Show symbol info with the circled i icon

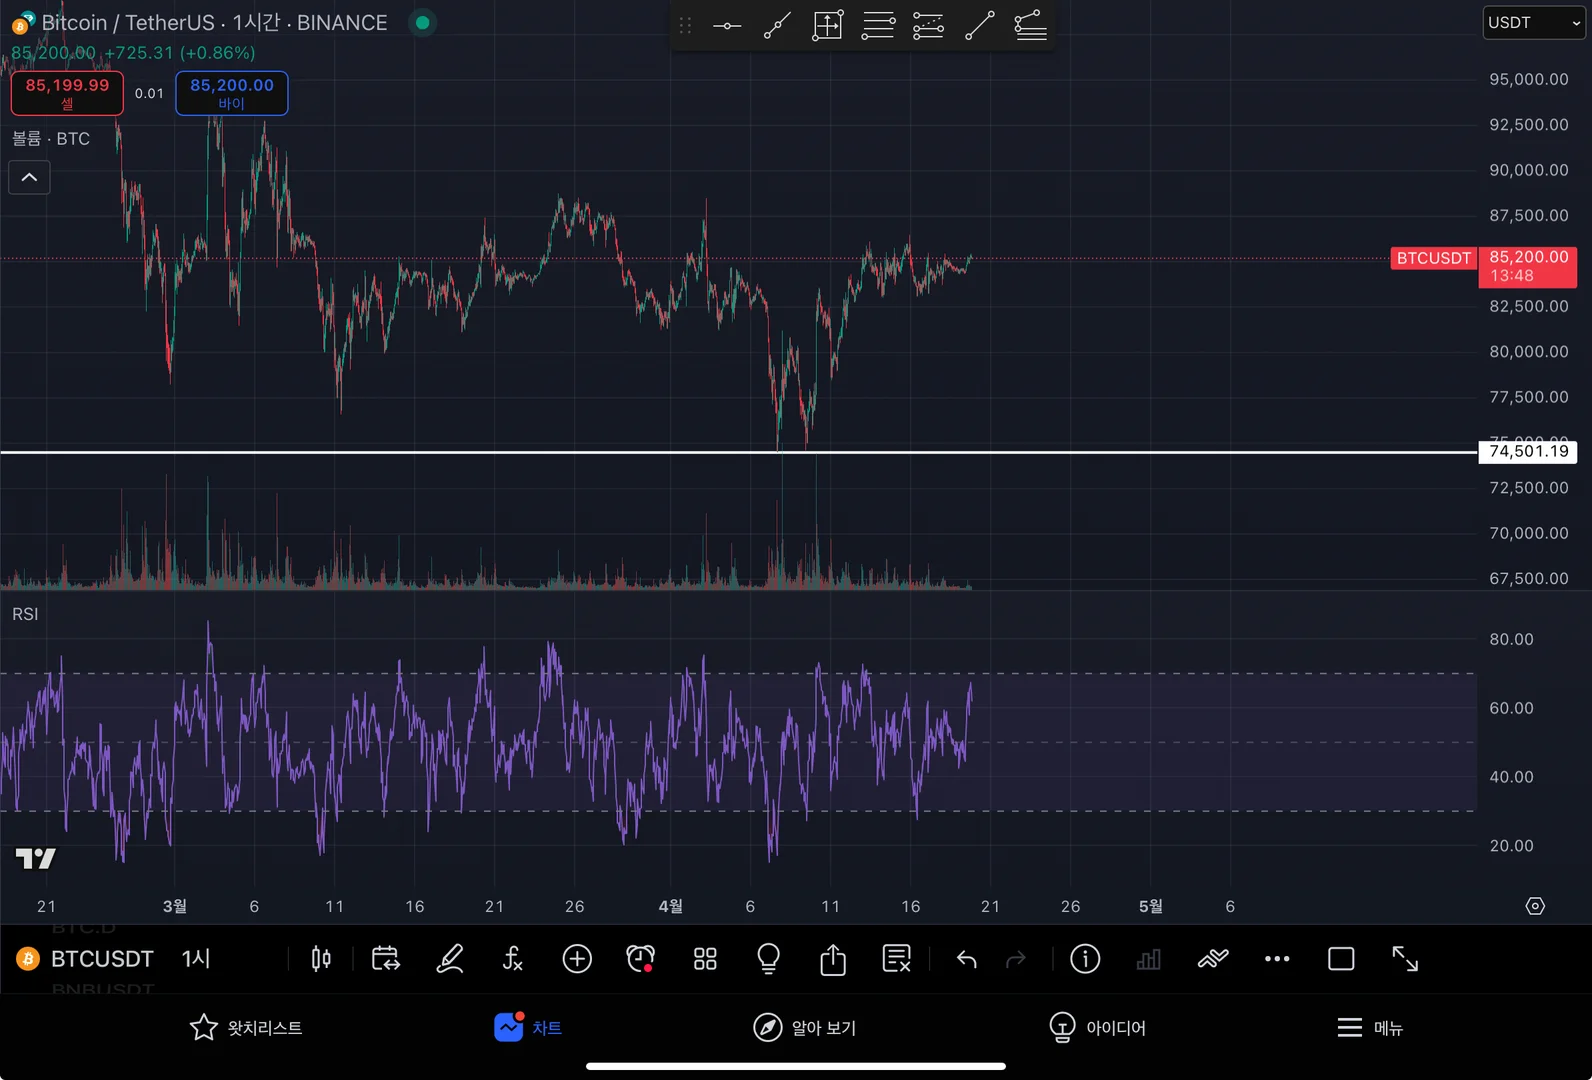(1085, 959)
